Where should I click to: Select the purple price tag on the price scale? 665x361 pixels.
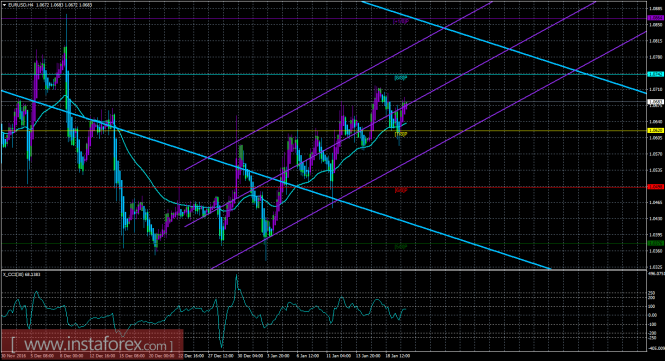(656, 18)
